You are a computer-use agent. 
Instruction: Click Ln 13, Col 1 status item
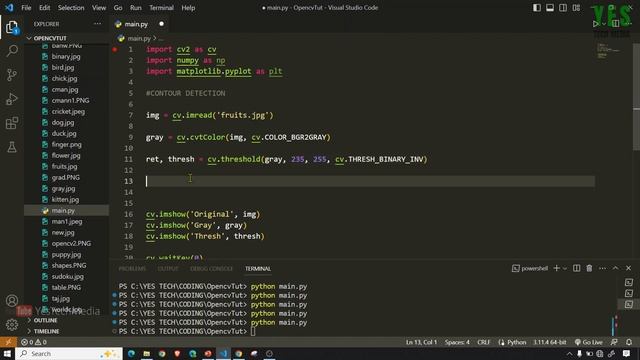tap(421, 342)
